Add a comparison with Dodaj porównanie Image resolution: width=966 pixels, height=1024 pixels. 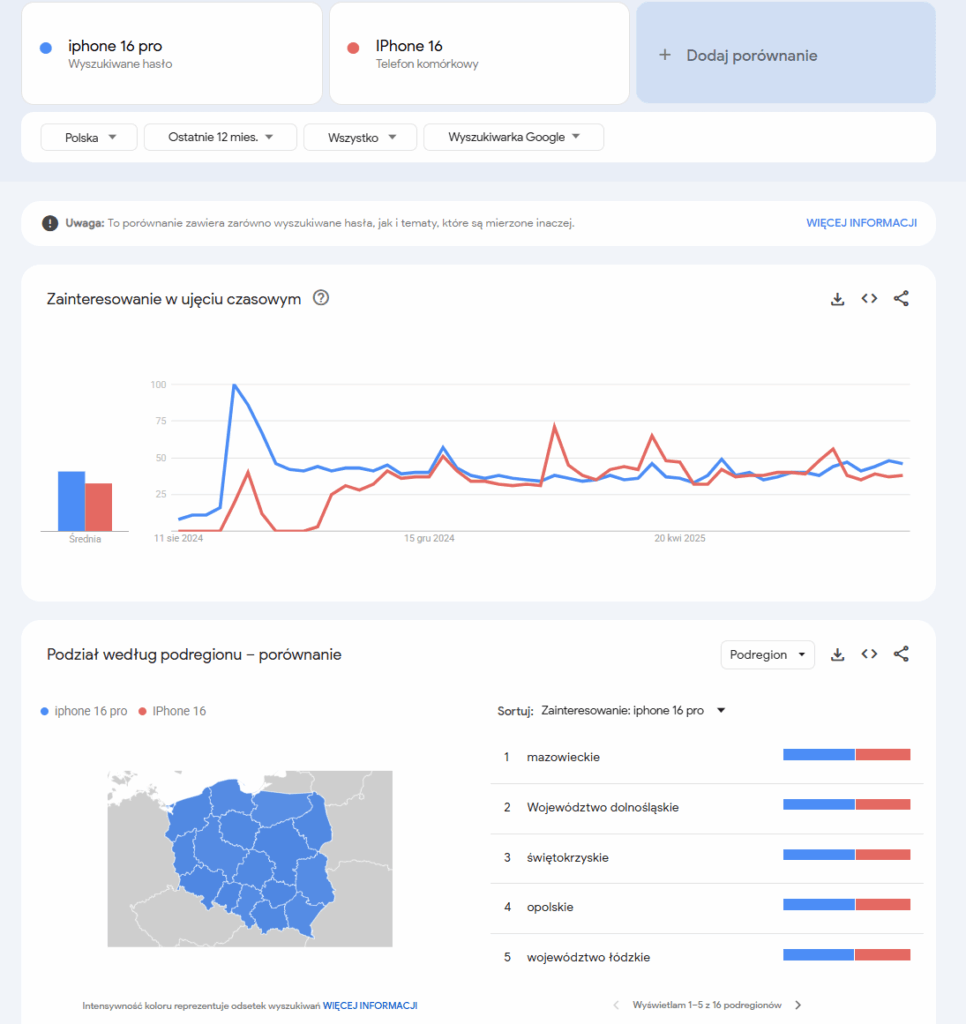click(x=786, y=52)
